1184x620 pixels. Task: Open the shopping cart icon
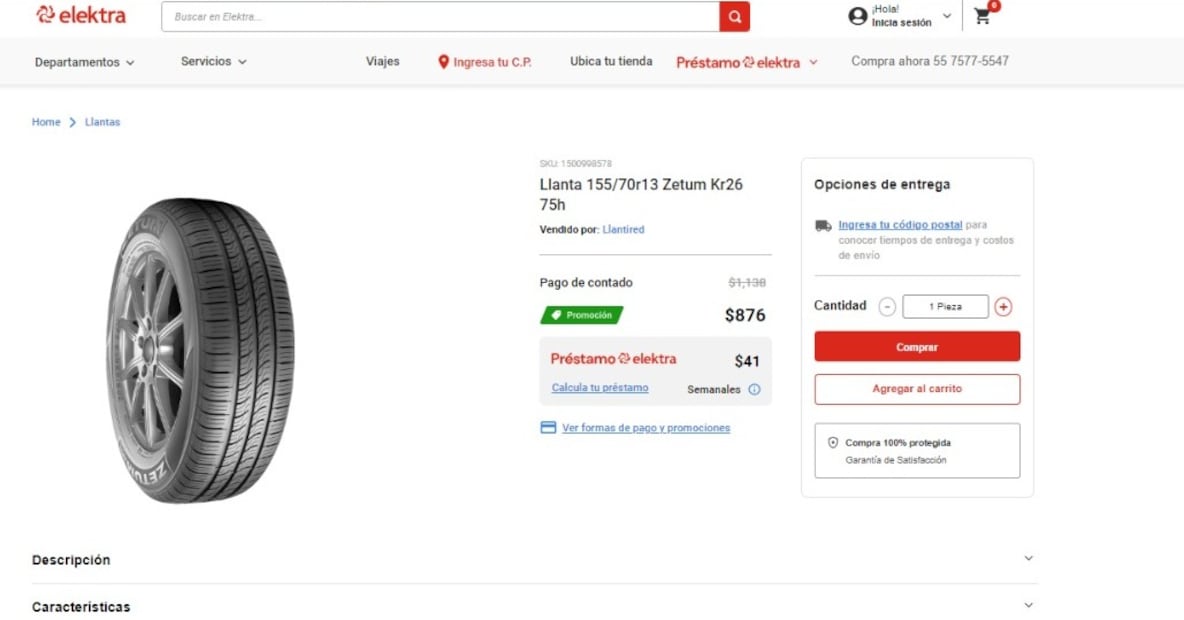(x=982, y=16)
